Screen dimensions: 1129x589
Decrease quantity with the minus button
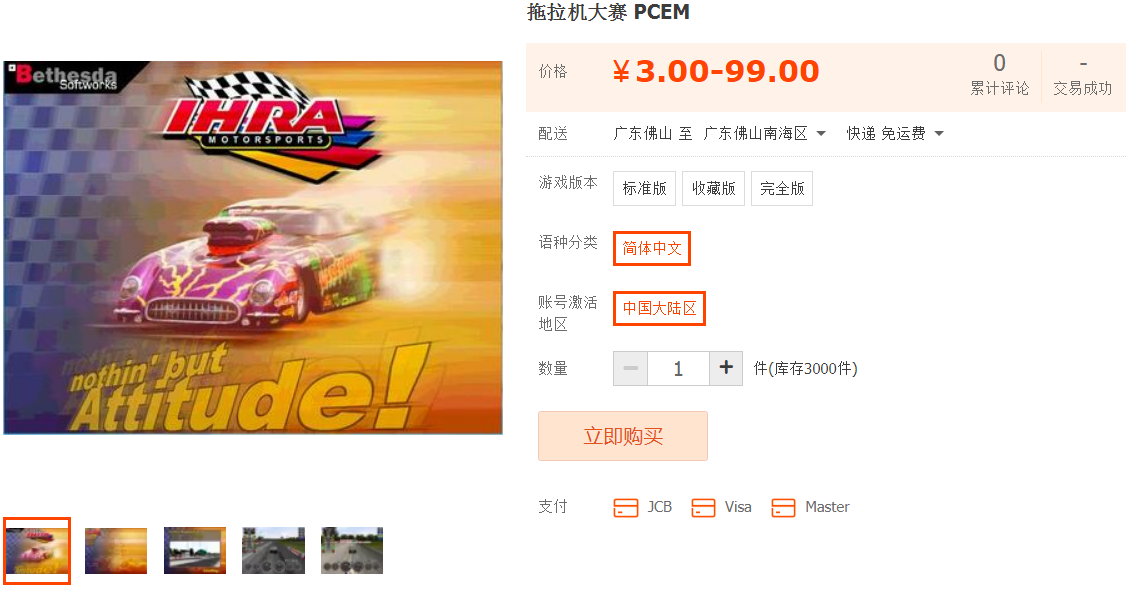coord(631,368)
